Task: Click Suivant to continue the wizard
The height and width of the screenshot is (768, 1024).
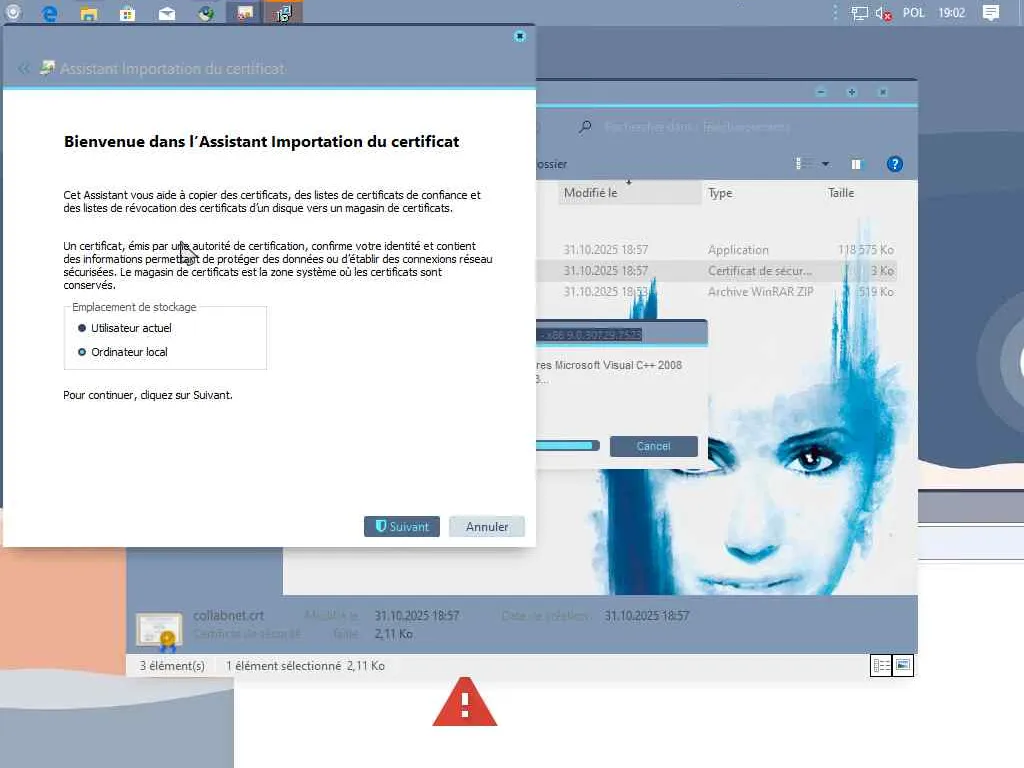Action: click(x=402, y=526)
